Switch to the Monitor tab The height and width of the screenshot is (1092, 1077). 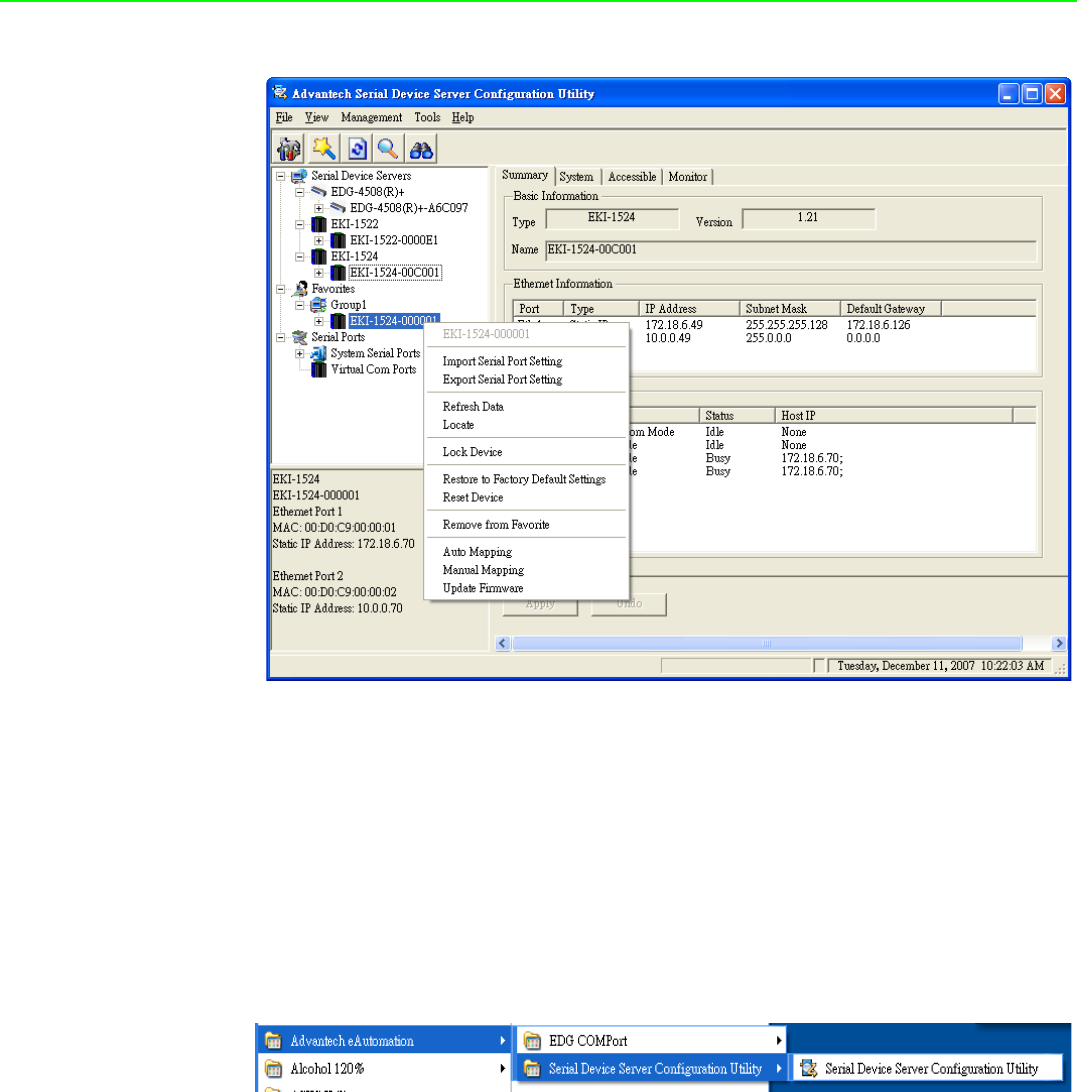(x=688, y=177)
